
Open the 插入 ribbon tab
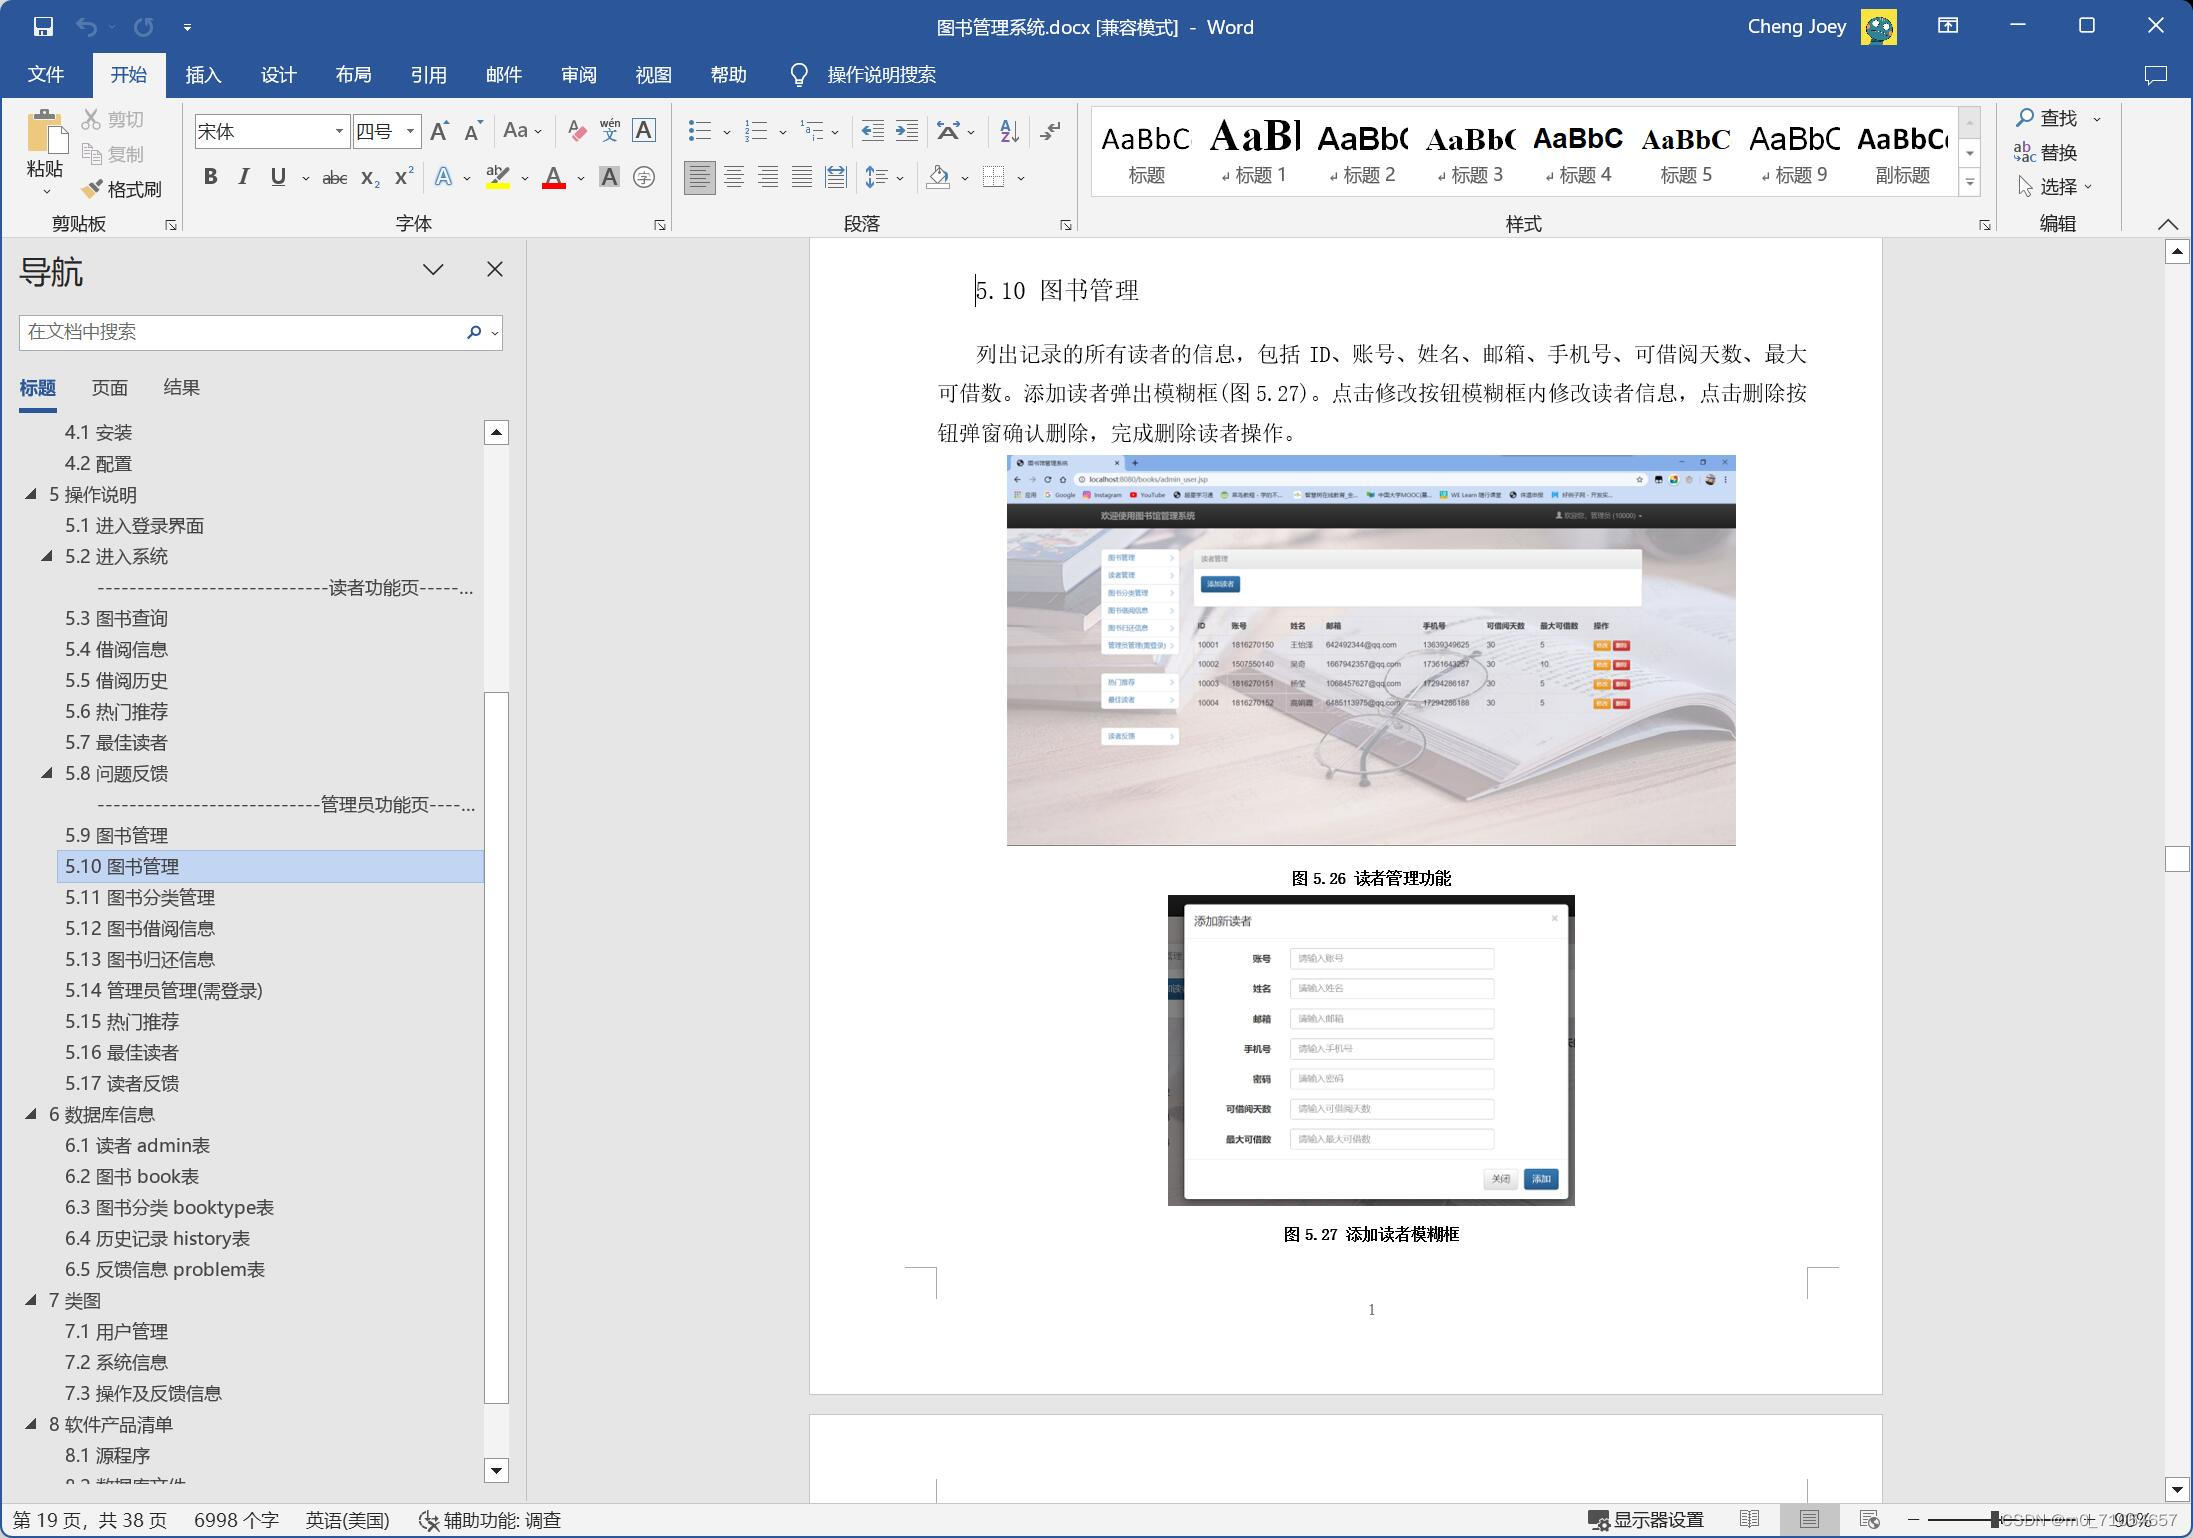(203, 75)
